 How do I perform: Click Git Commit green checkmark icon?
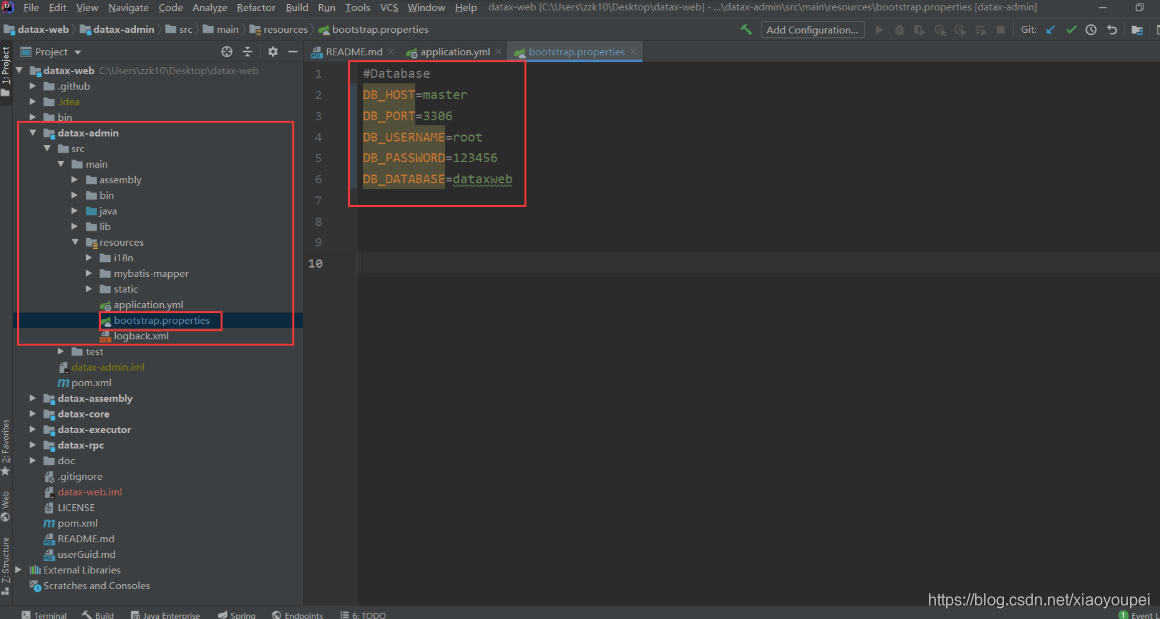coord(1070,30)
